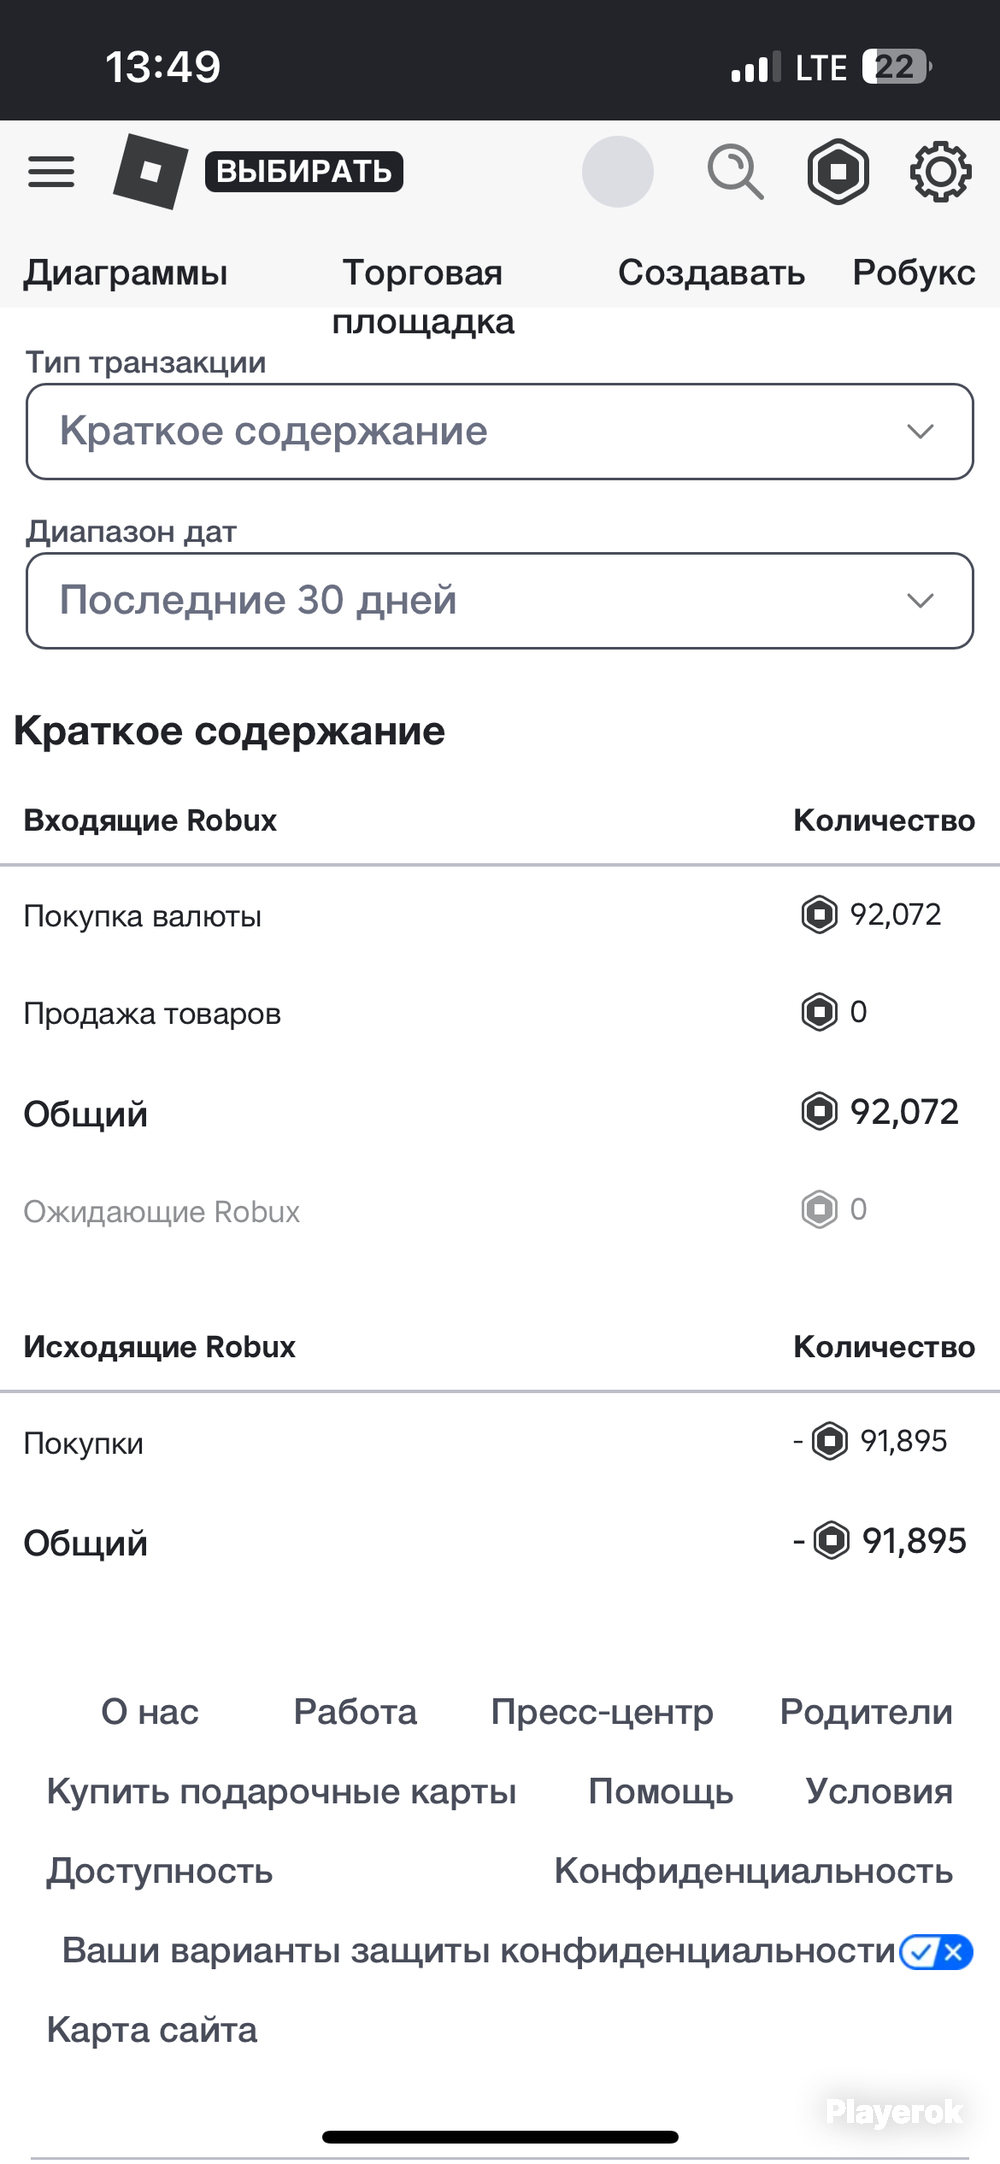Open the hamburger navigation menu
The height and width of the screenshot is (2164, 1000).
tap(51, 172)
